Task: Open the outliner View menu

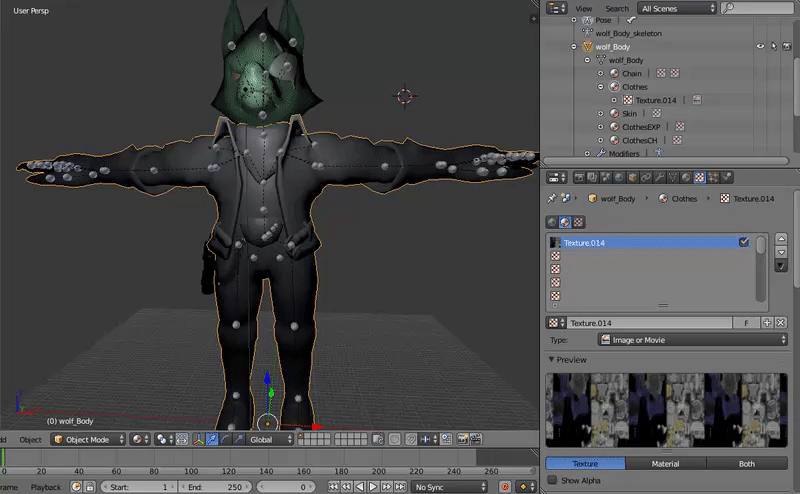Action: click(584, 9)
